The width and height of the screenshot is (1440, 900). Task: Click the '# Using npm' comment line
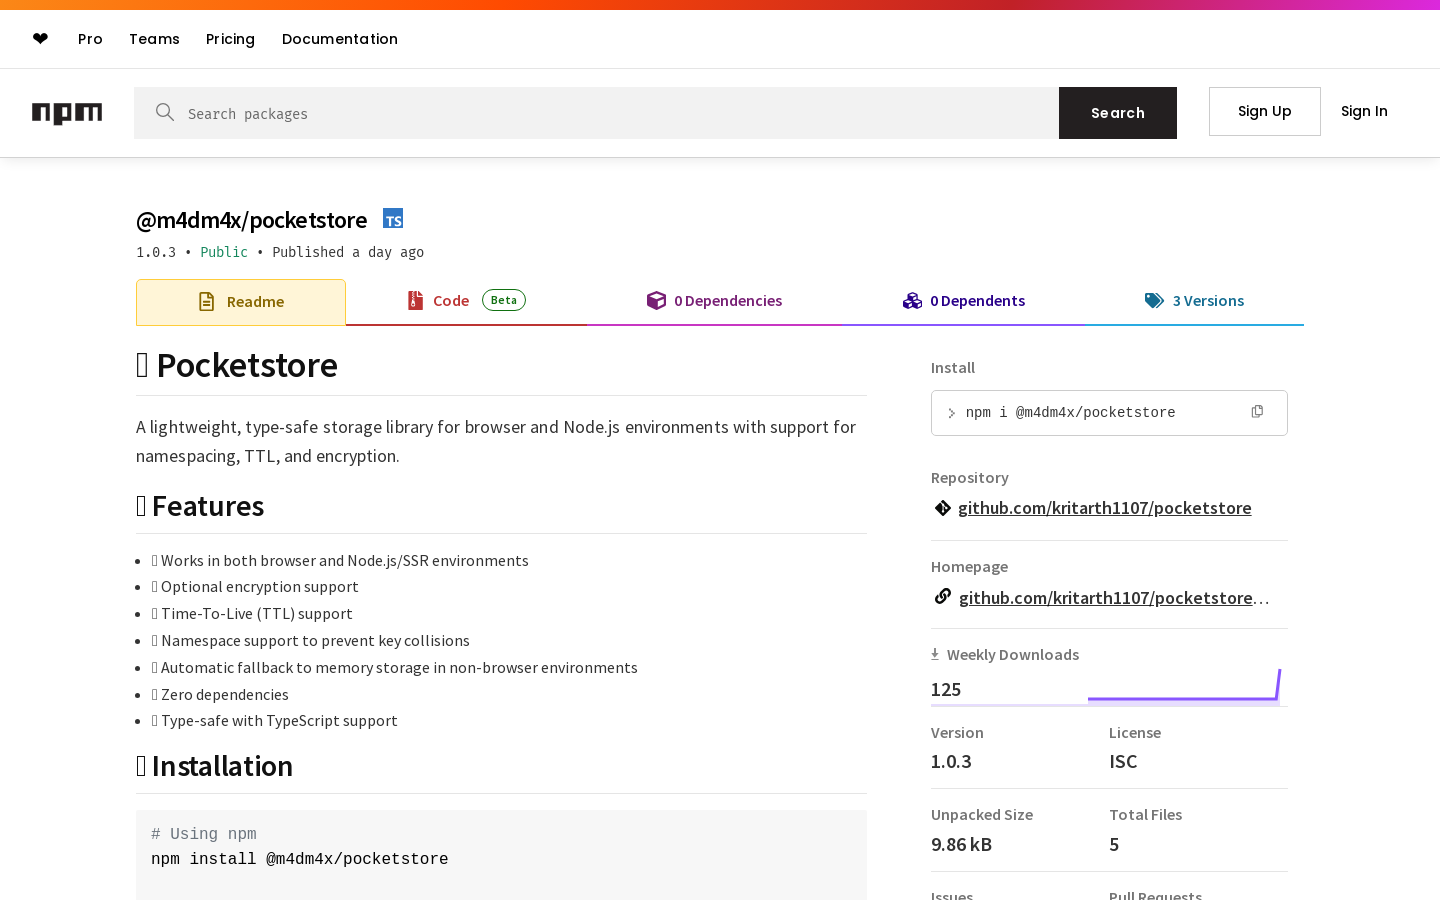click(x=204, y=834)
